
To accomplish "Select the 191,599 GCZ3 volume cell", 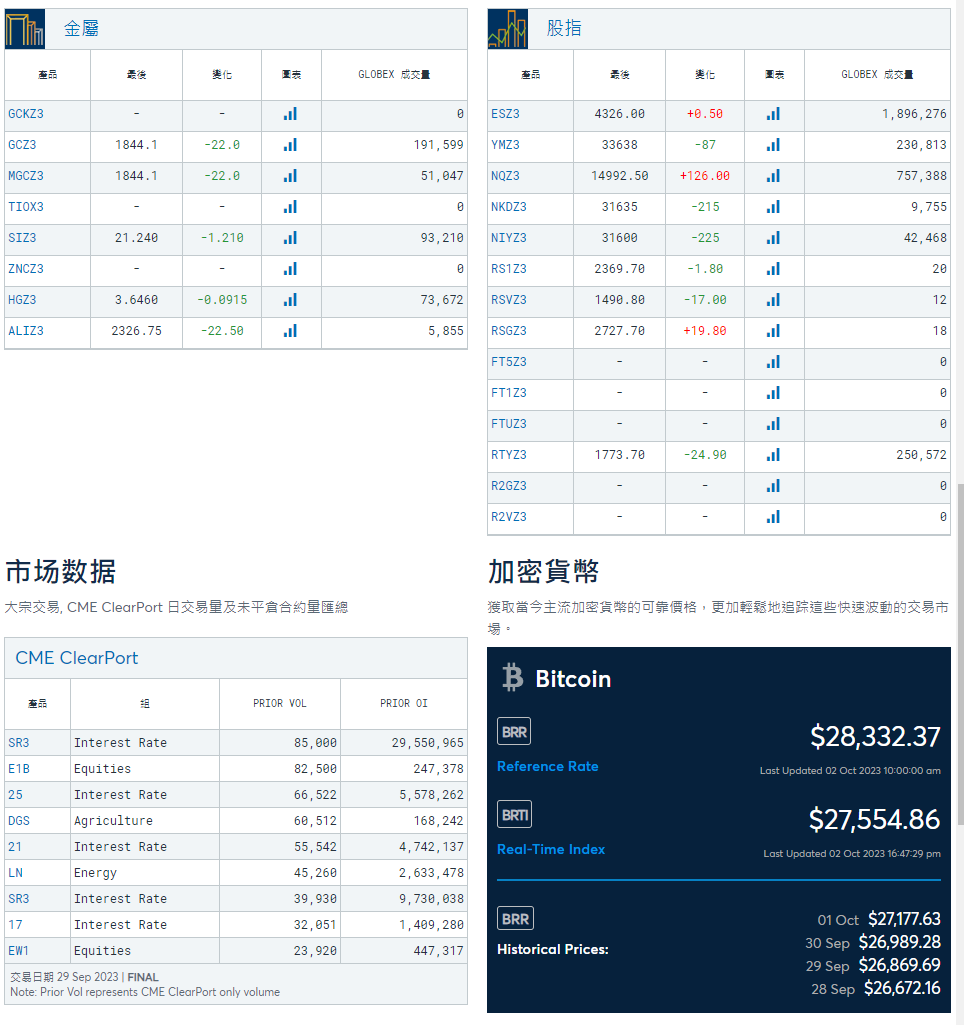I will pyautogui.click(x=438, y=144).
